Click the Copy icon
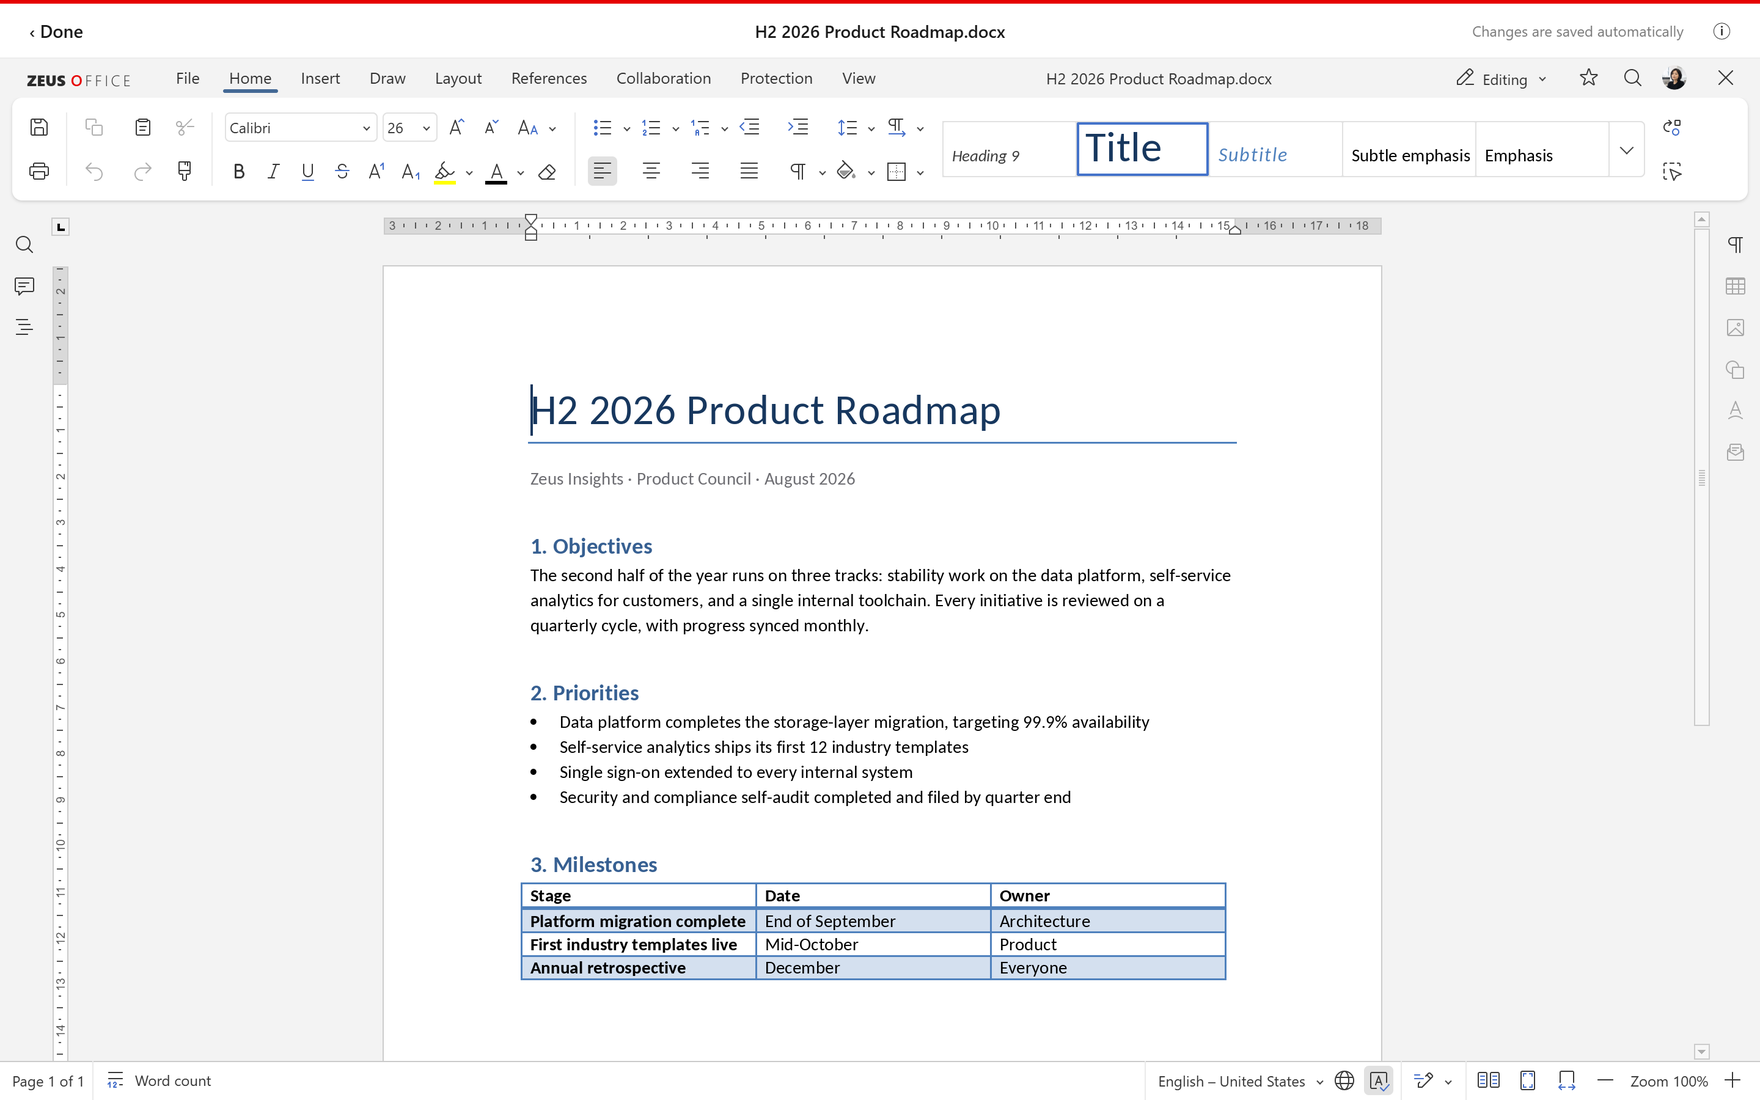 (94, 127)
